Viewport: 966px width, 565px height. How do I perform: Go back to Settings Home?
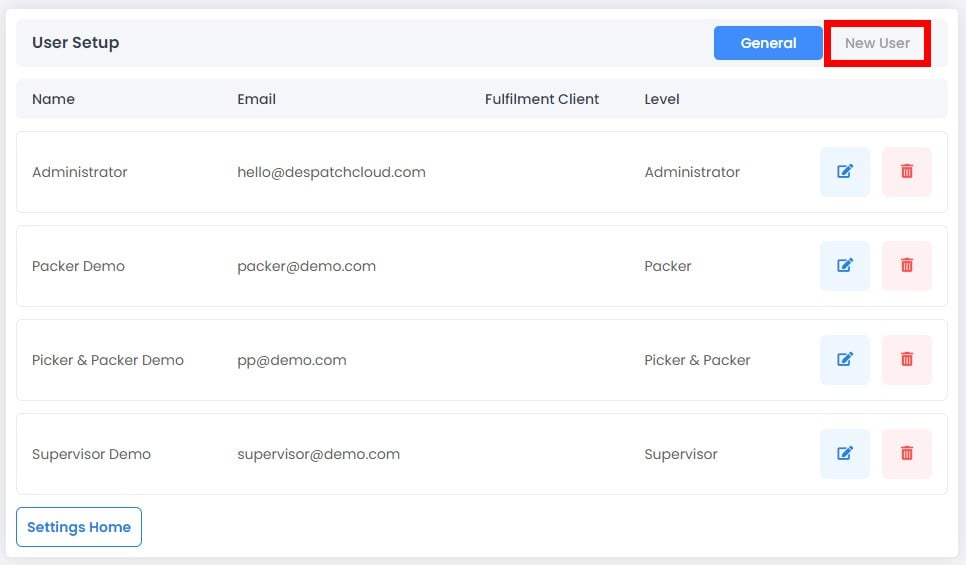click(x=79, y=527)
